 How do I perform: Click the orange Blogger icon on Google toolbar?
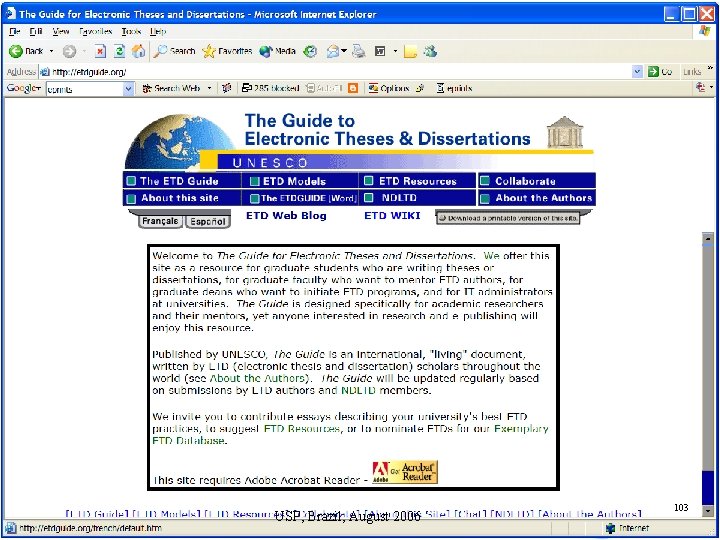click(x=353, y=88)
